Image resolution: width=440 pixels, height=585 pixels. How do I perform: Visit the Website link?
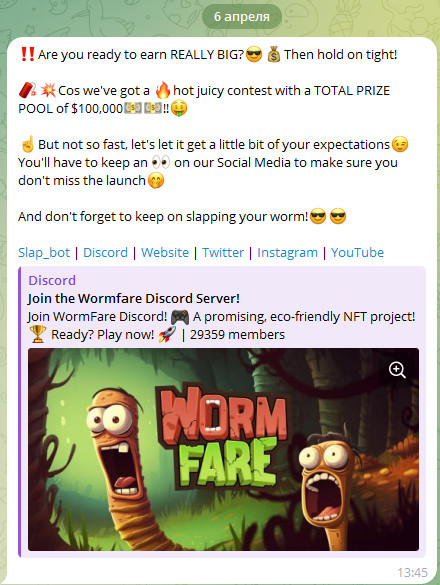point(165,253)
